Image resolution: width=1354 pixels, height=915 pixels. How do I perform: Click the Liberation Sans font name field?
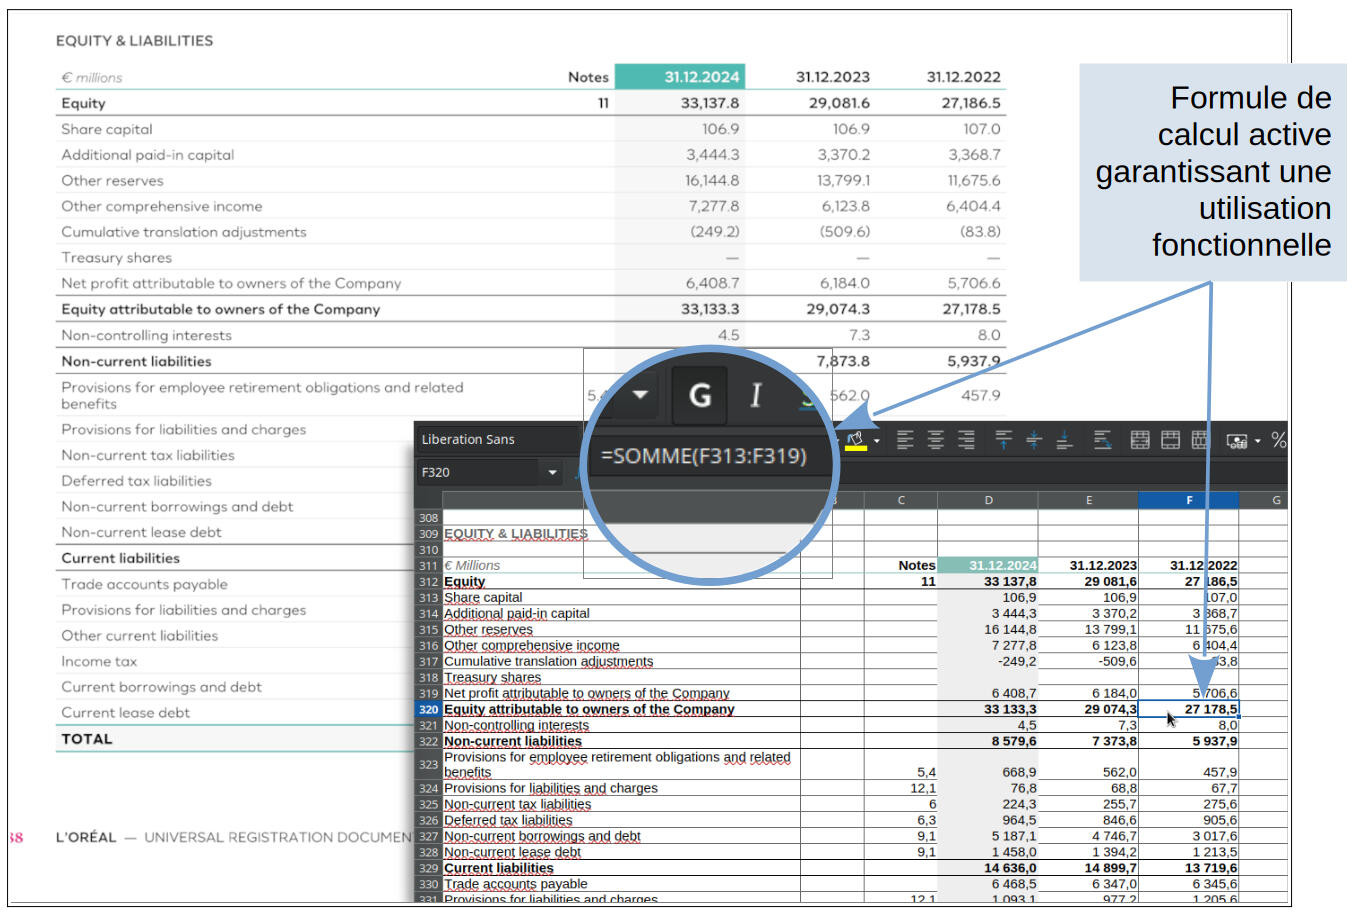[480, 439]
